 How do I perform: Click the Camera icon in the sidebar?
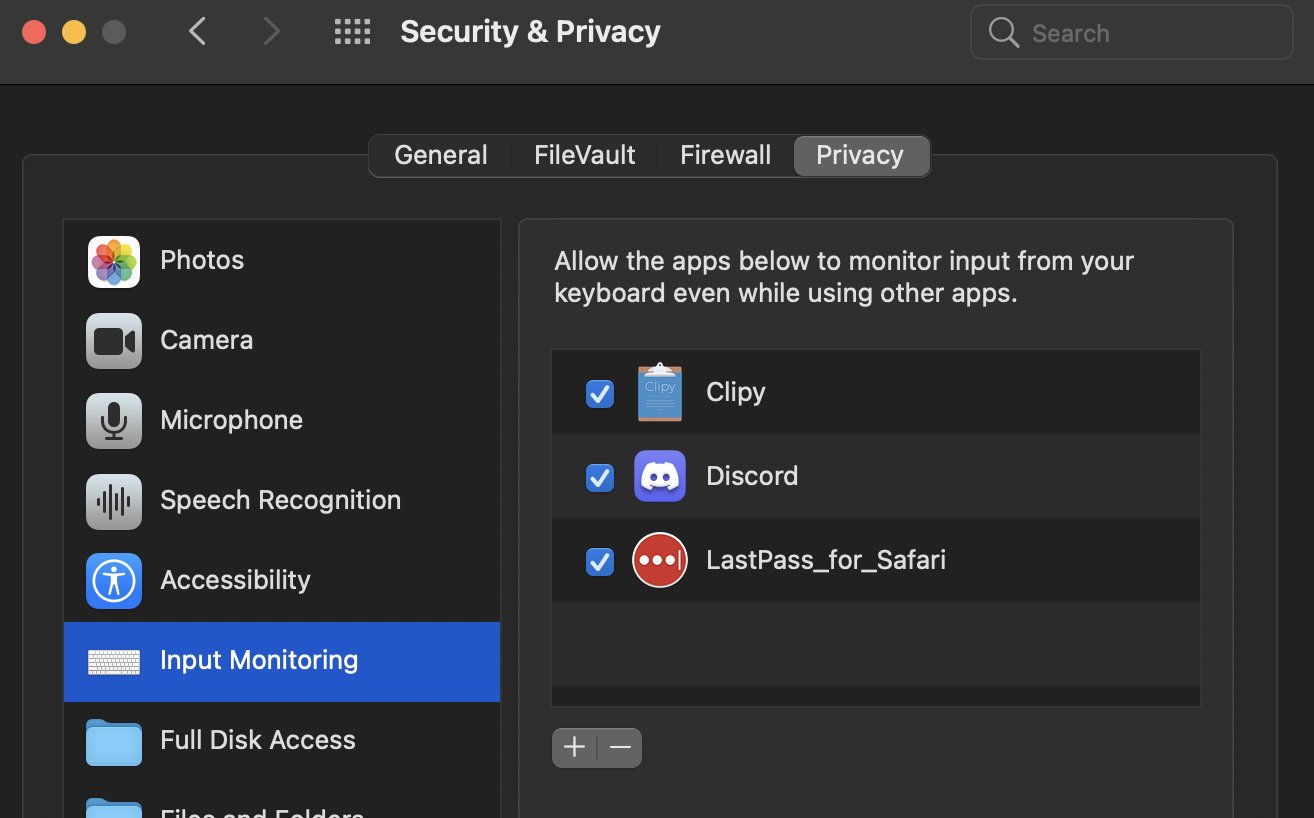(114, 341)
